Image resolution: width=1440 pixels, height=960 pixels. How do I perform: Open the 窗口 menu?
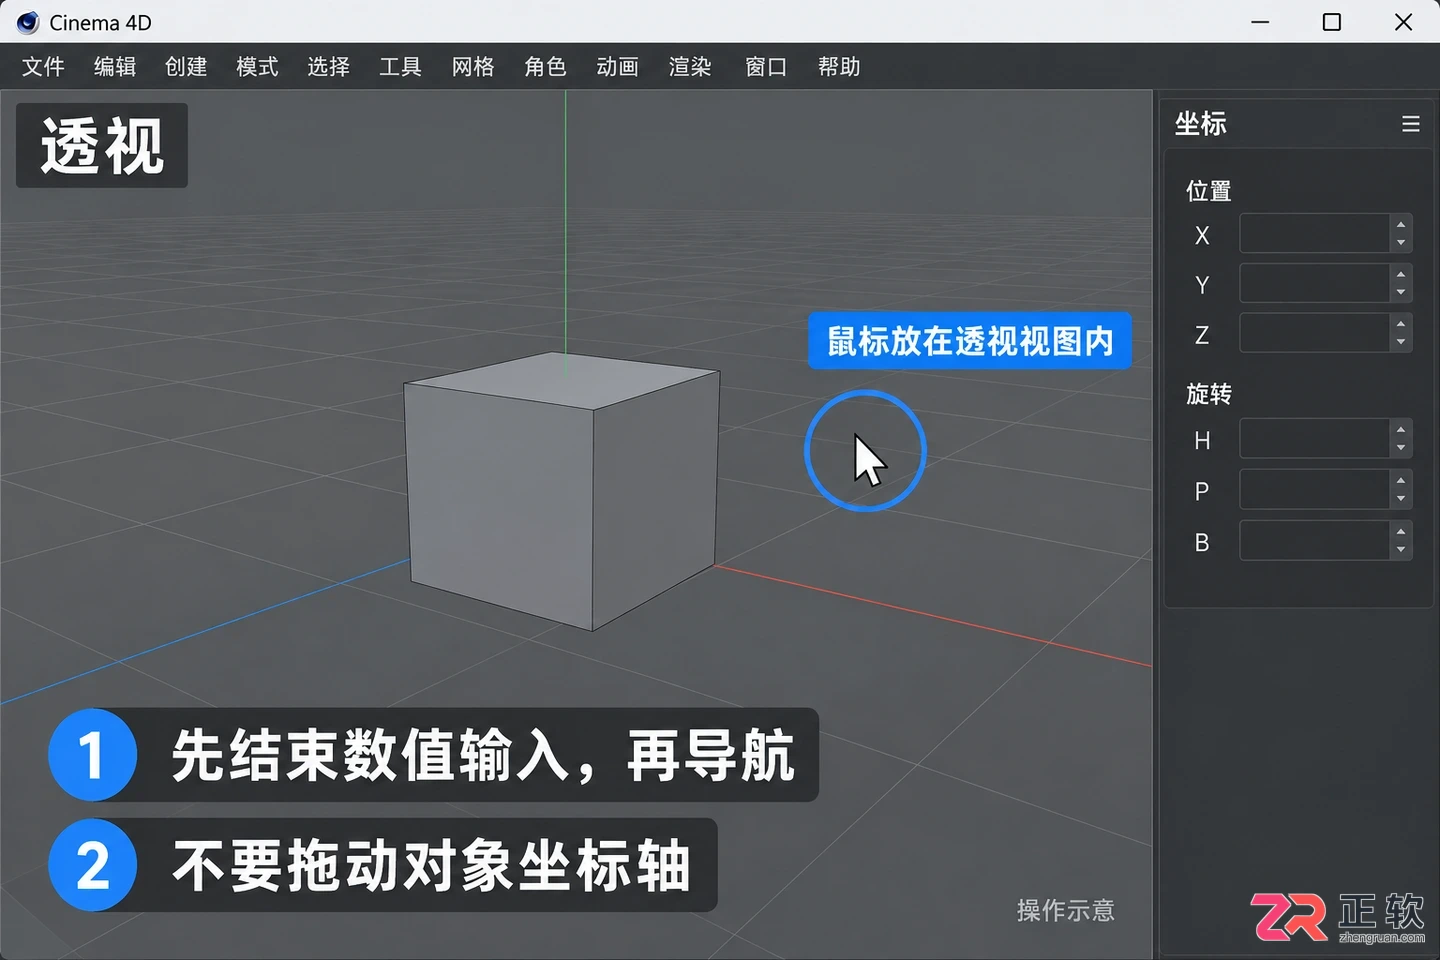(x=766, y=67)
